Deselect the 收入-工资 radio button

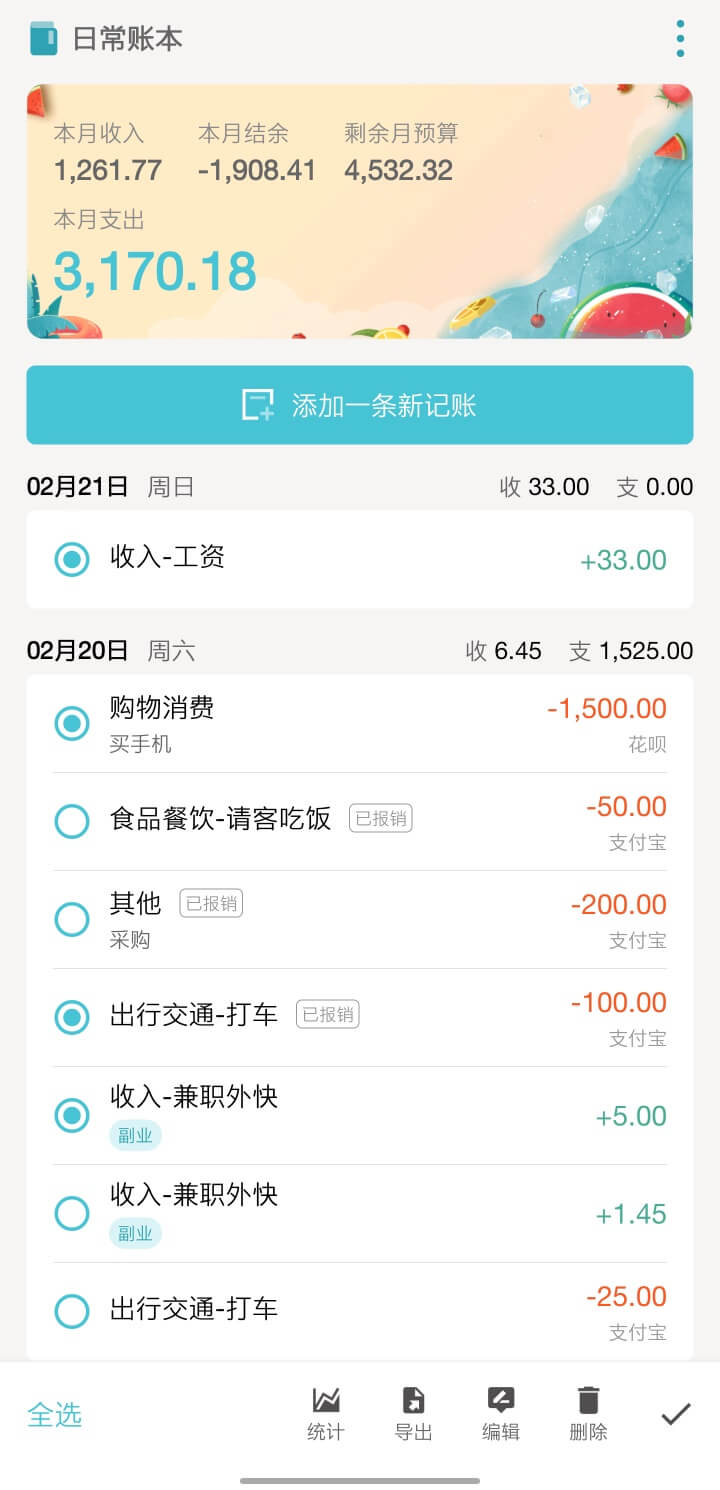click(x=72, y=559)
